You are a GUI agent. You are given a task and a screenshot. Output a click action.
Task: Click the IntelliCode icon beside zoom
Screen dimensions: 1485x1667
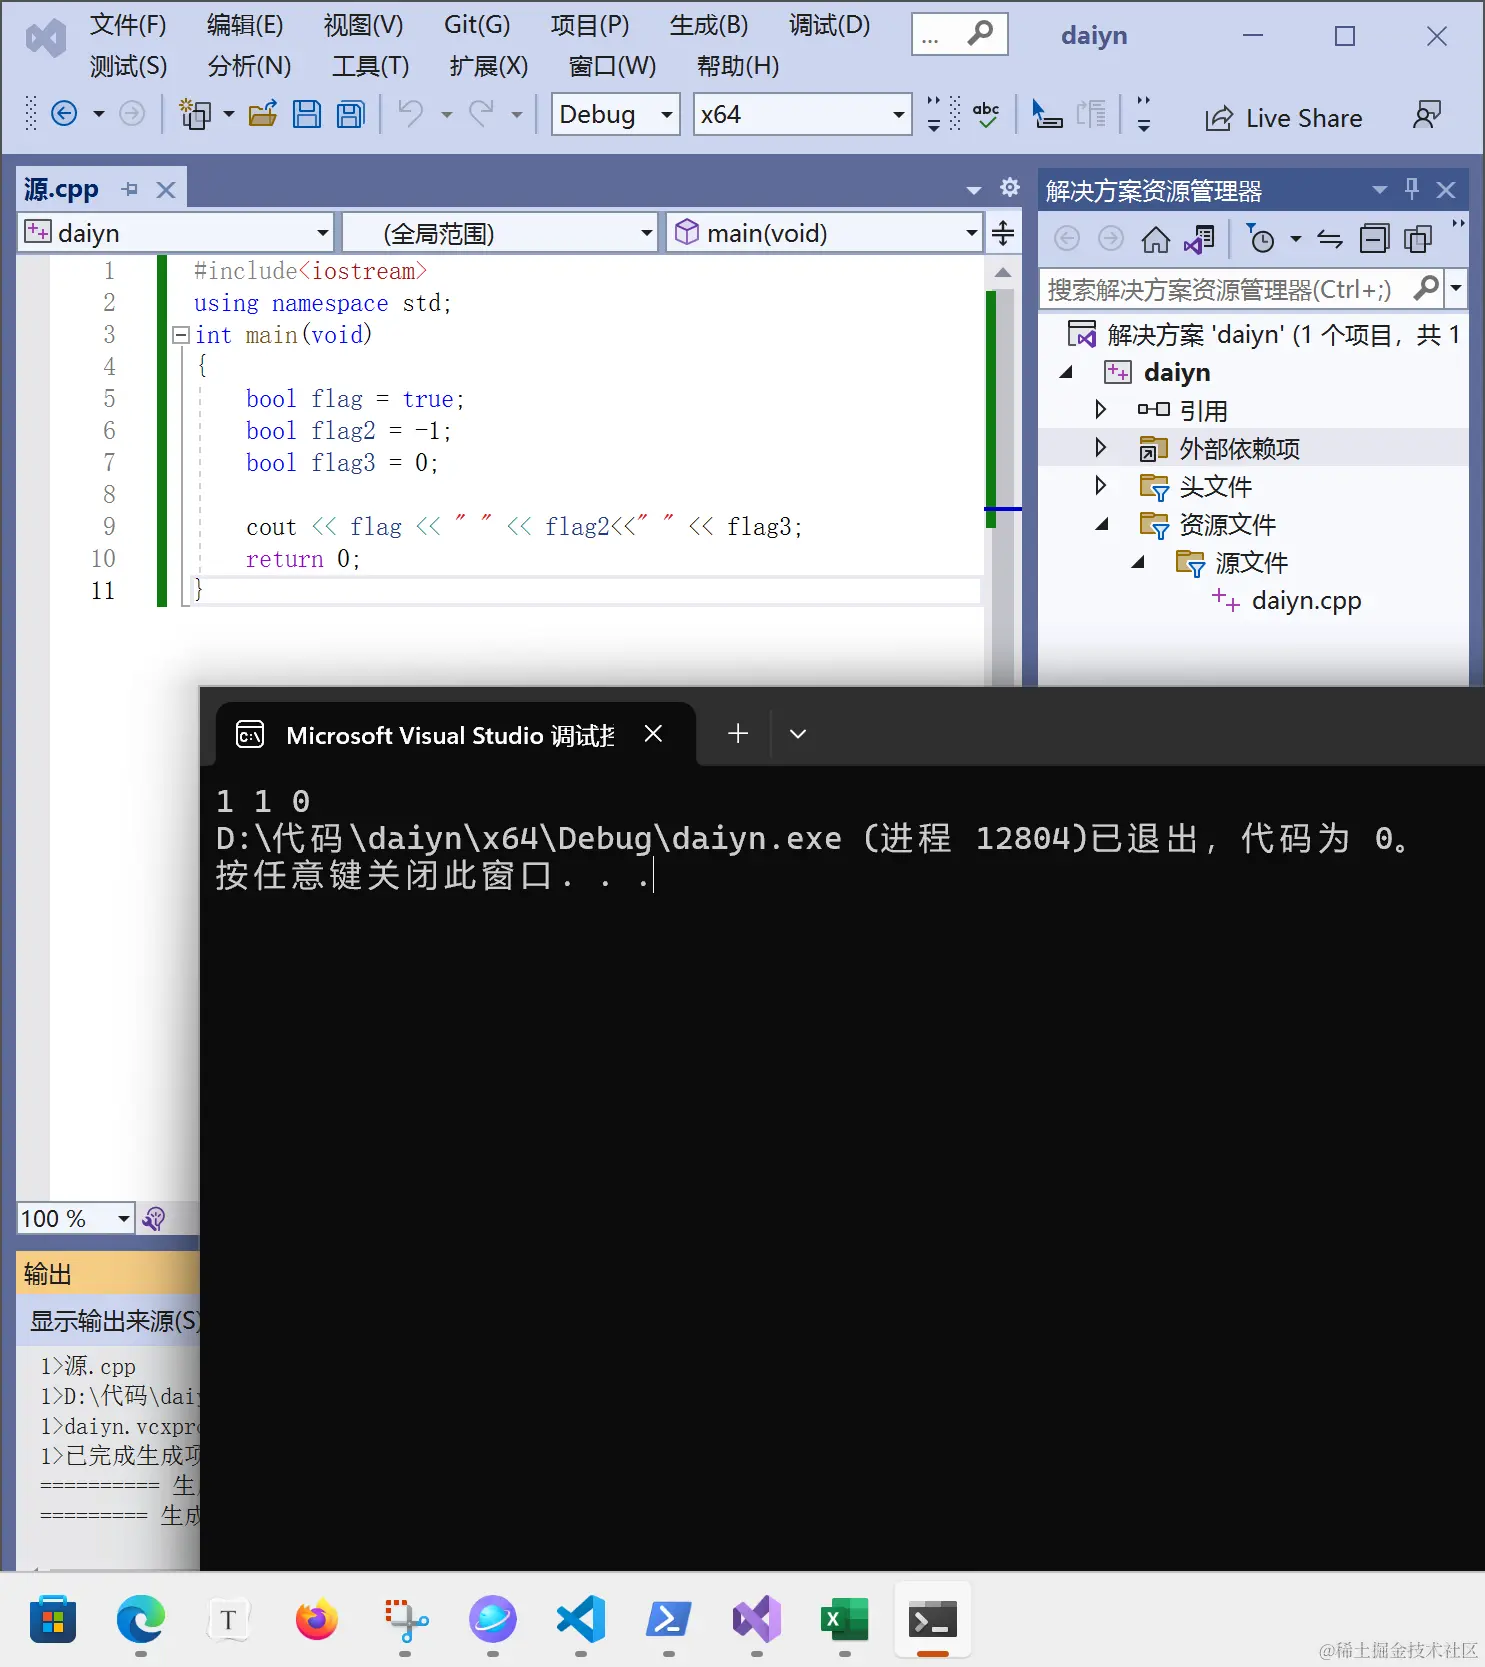[154, 1218]
